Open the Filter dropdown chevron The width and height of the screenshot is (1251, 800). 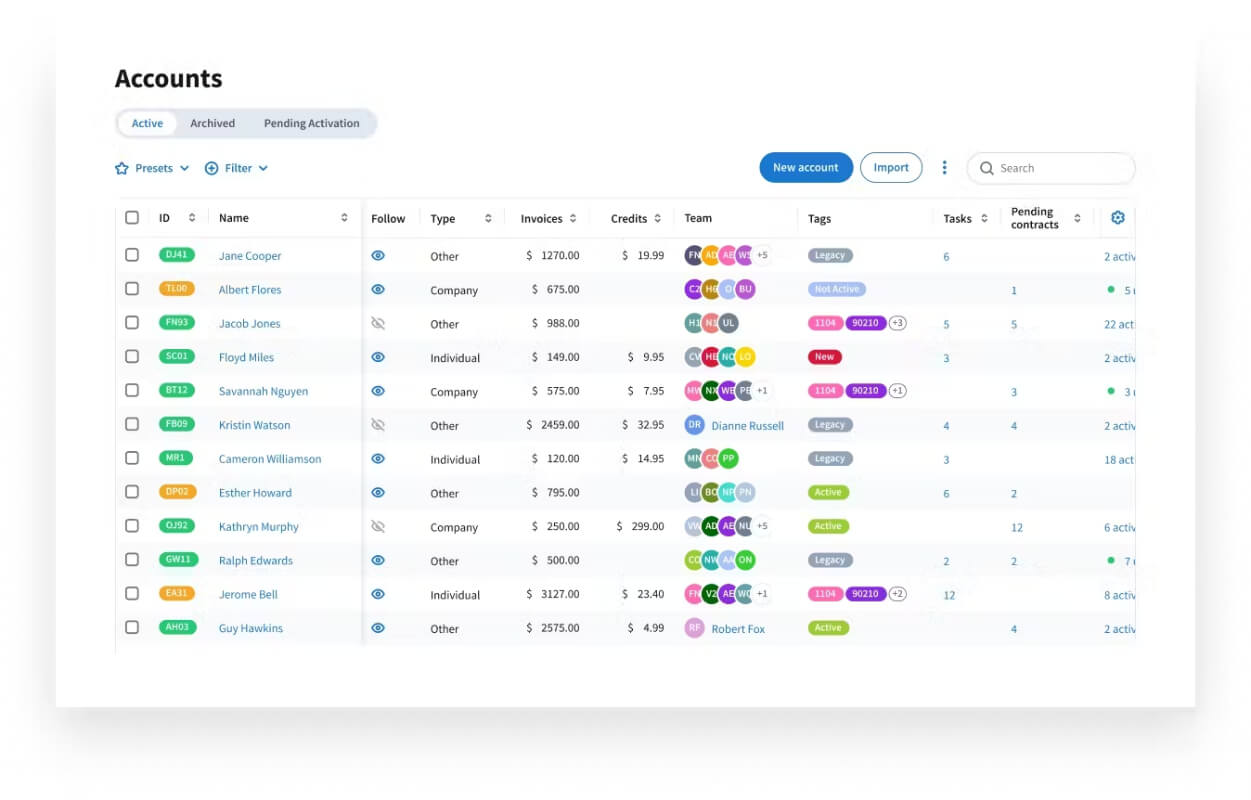click(263, 169)
